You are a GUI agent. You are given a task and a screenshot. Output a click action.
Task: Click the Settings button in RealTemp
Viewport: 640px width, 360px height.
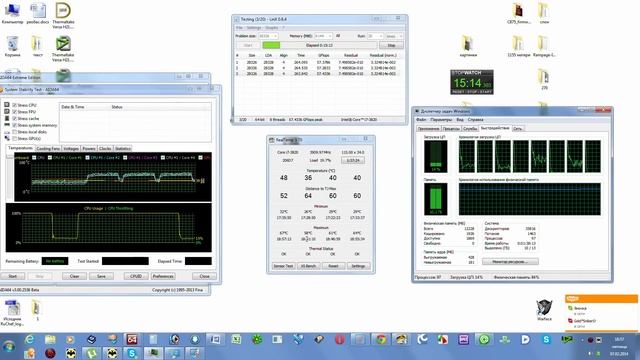coord(358,266)
